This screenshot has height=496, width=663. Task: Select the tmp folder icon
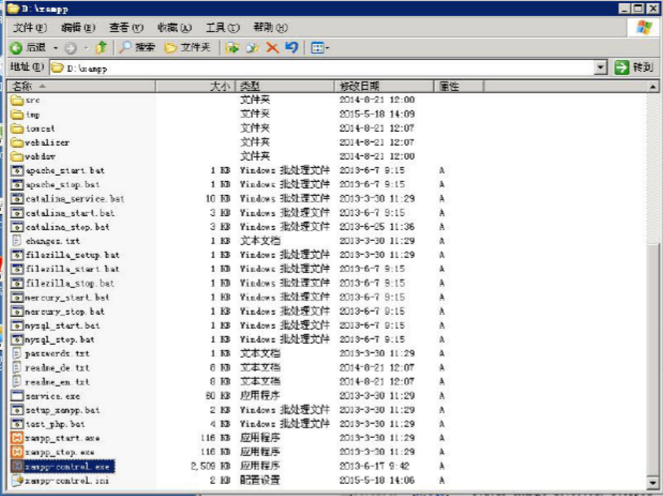17,114
